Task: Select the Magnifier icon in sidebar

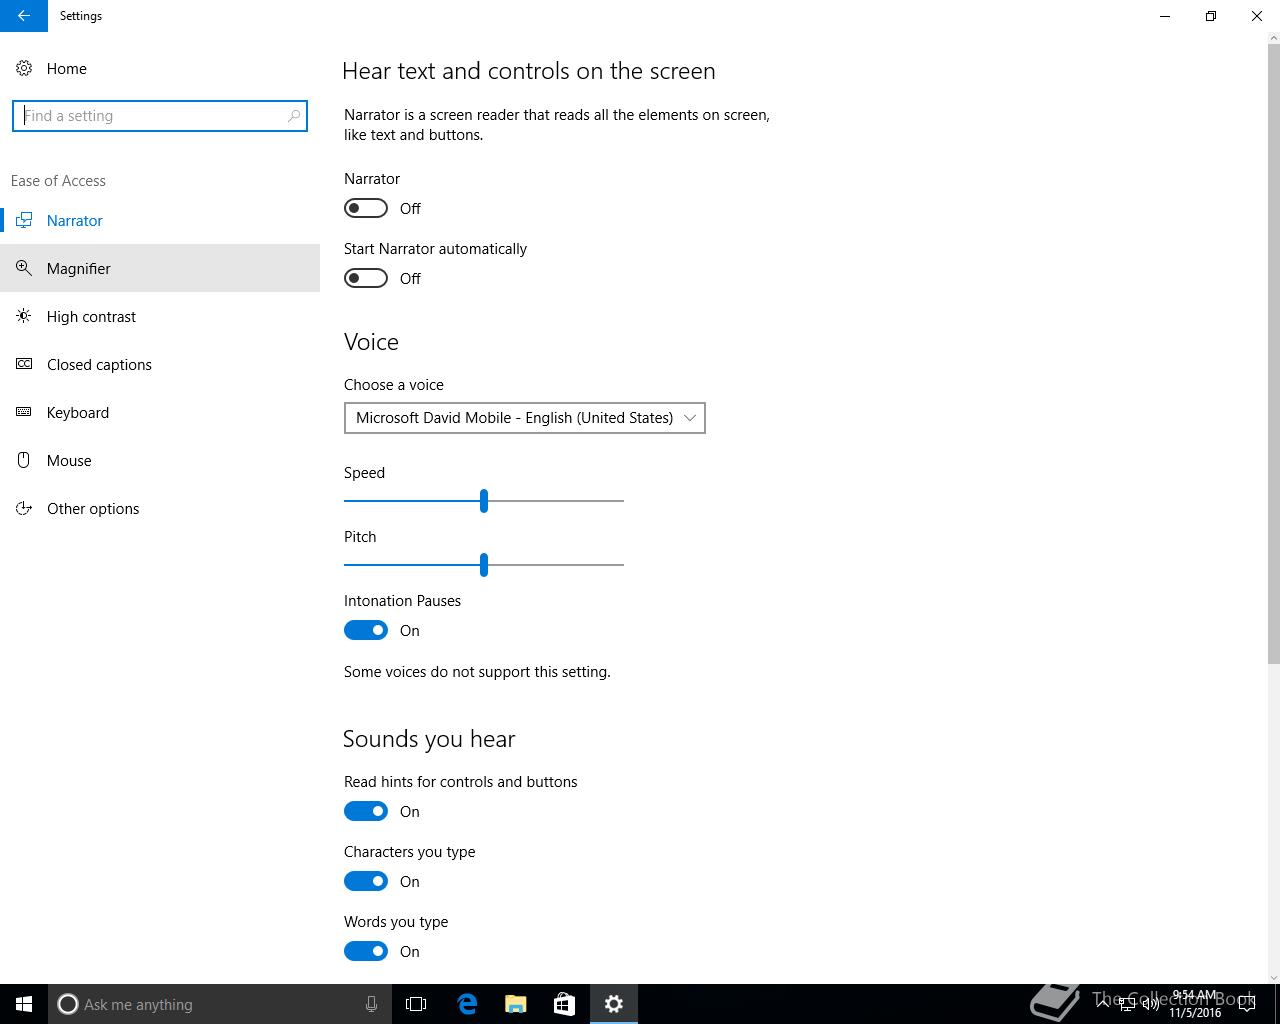Action: [x=24, y=268]
